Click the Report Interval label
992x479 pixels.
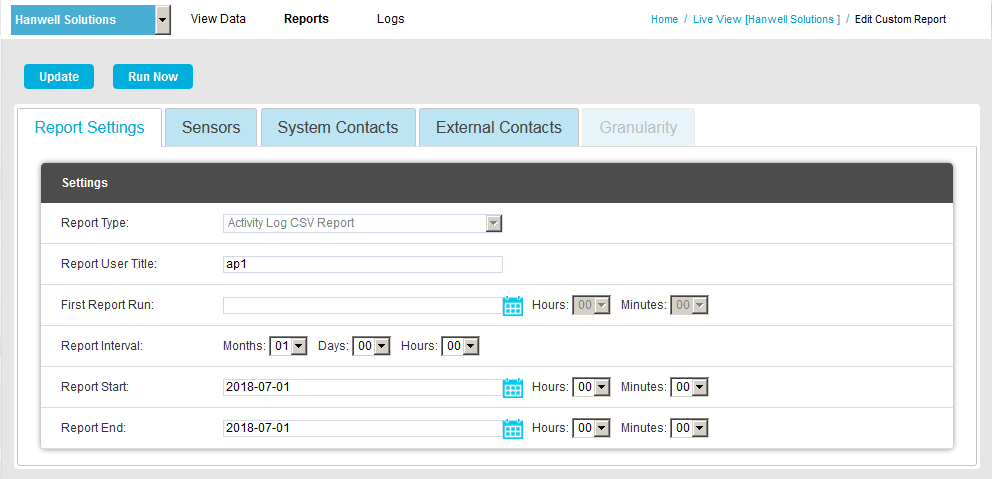(x=102, y=346)
